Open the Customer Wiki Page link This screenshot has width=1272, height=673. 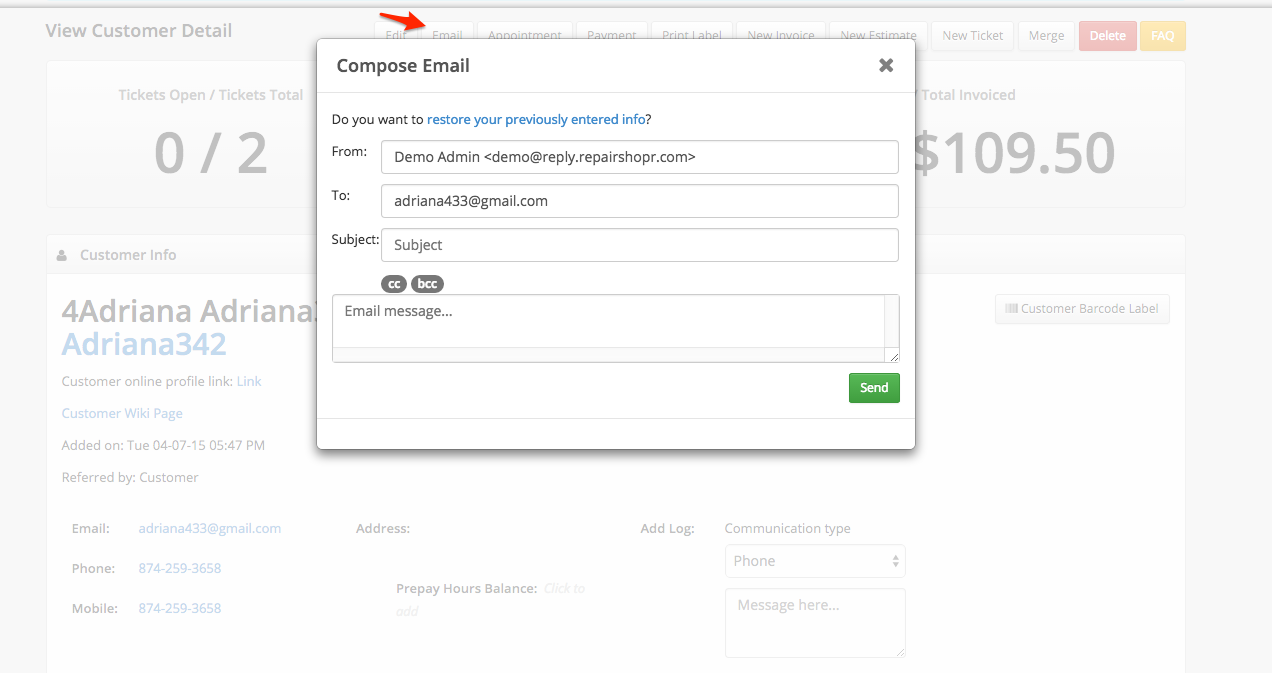click(122, 414)
